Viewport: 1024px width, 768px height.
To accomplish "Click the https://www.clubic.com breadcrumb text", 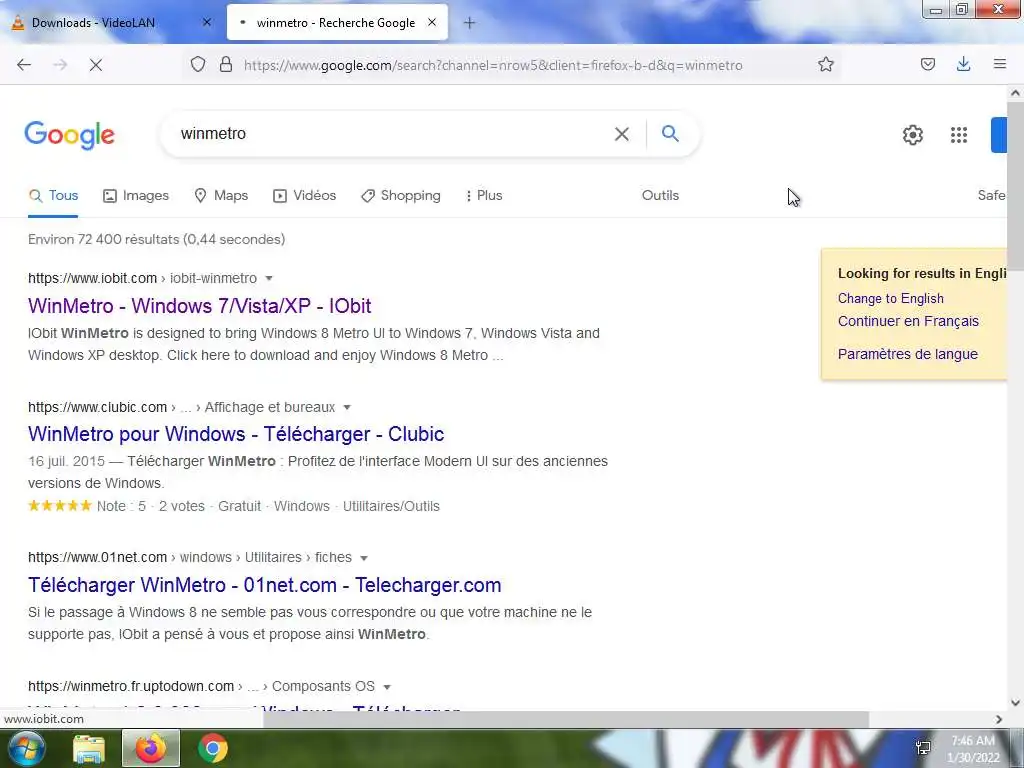I will 97,408.
